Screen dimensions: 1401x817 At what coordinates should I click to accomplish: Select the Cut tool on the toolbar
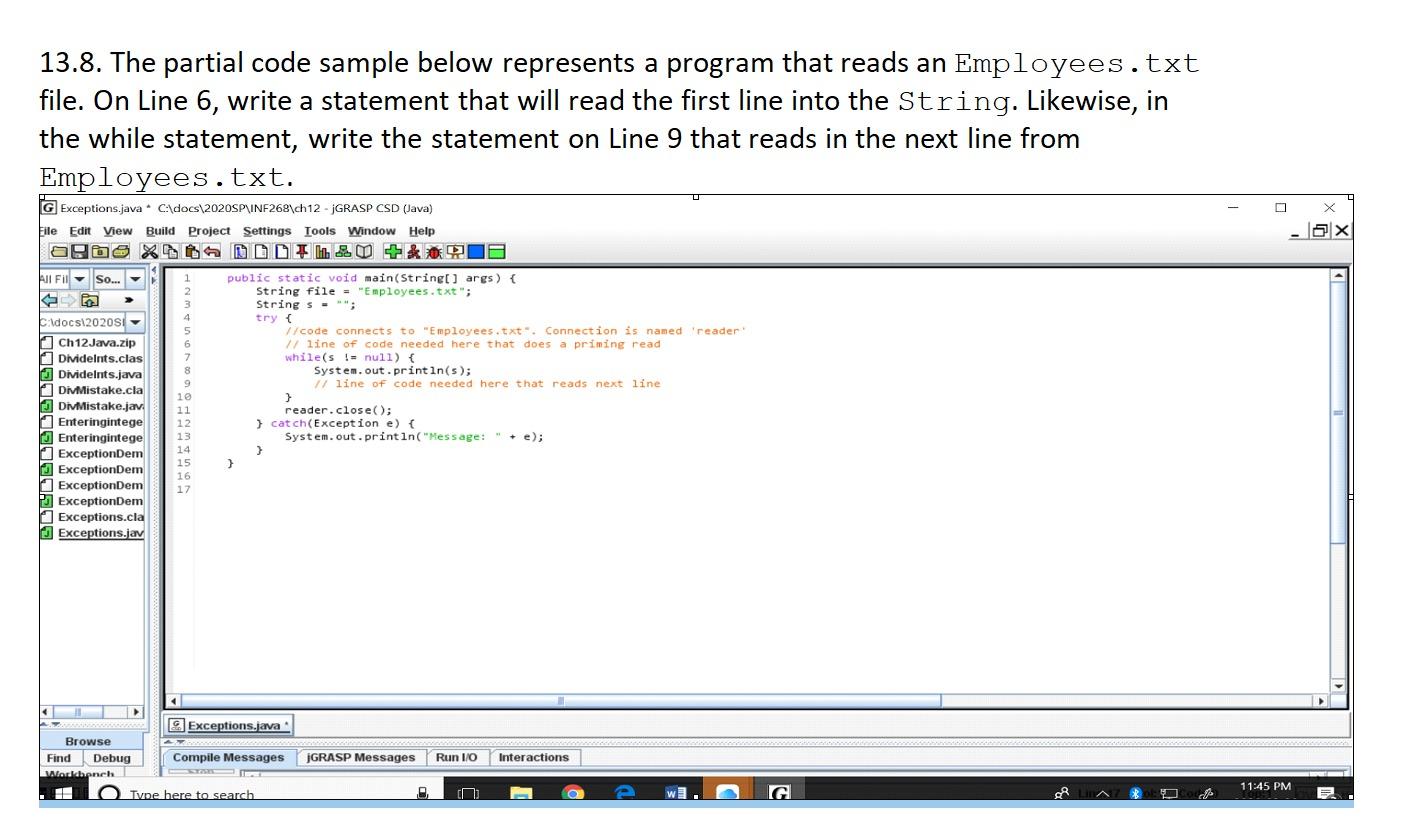[152, 251]
